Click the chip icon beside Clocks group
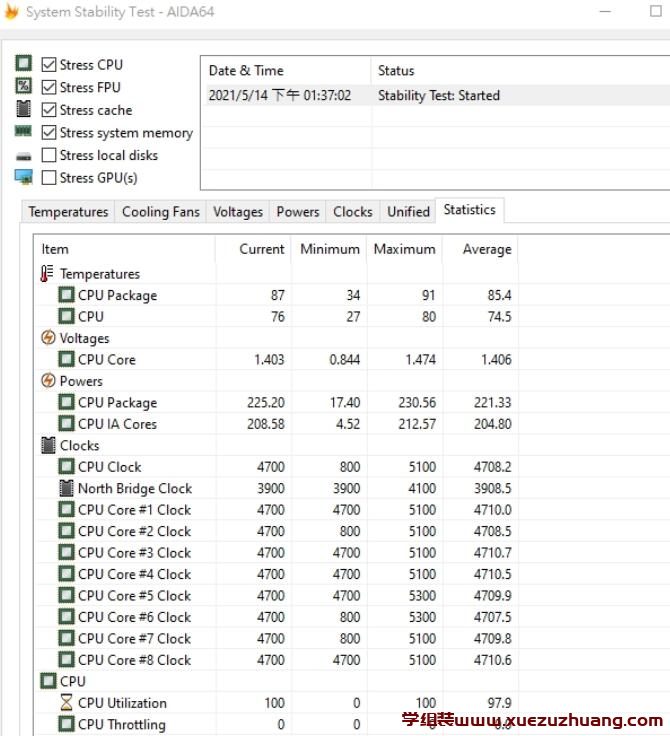 click(x=47, y=445)
